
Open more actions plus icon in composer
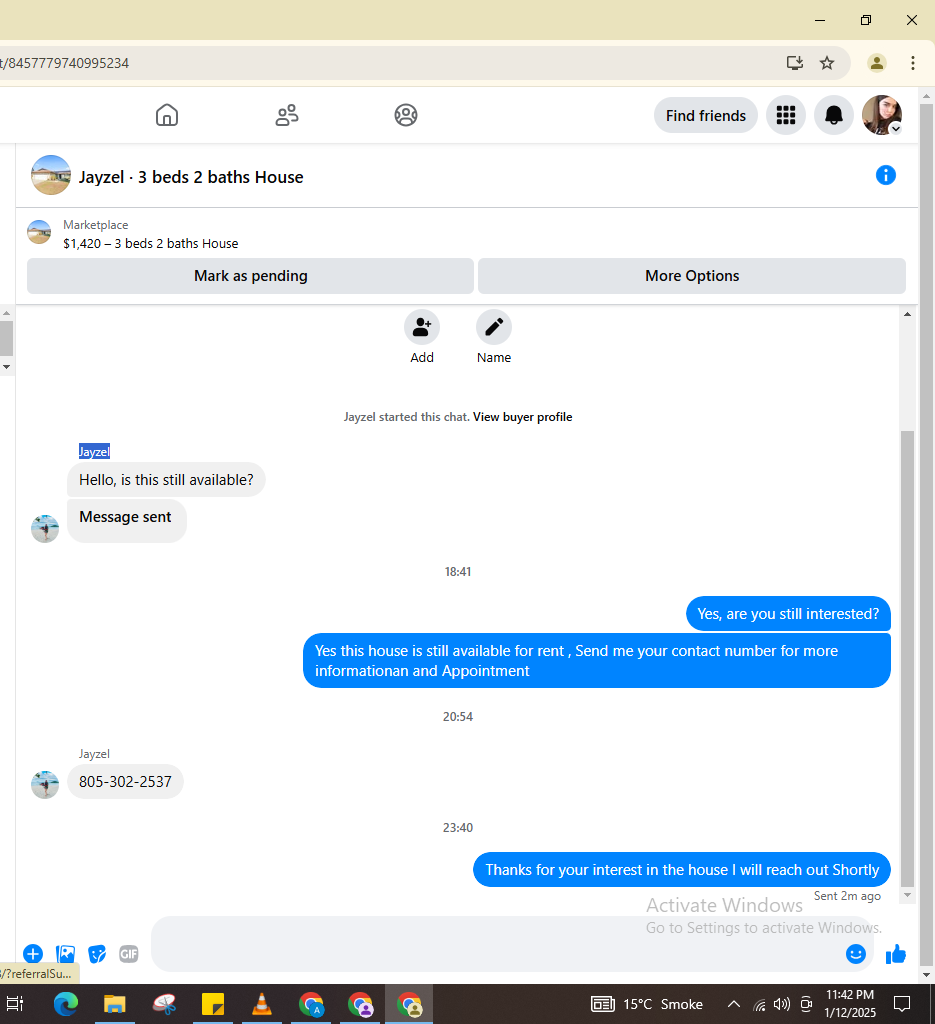coord(33,954)
